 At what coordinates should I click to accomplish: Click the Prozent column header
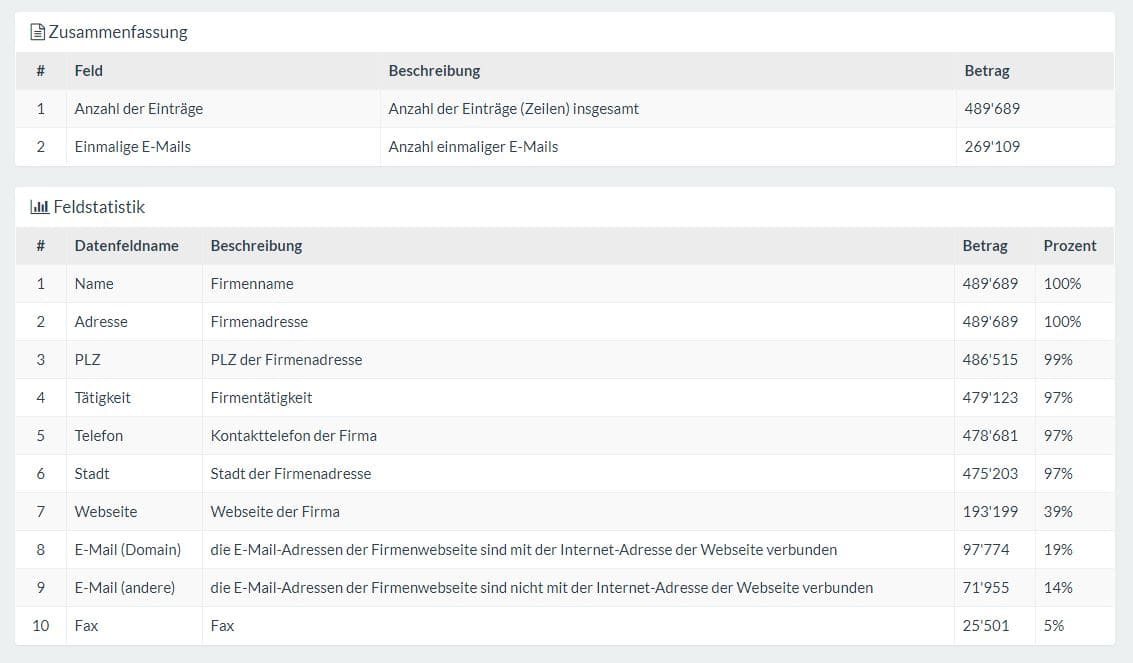point(1069,246)
